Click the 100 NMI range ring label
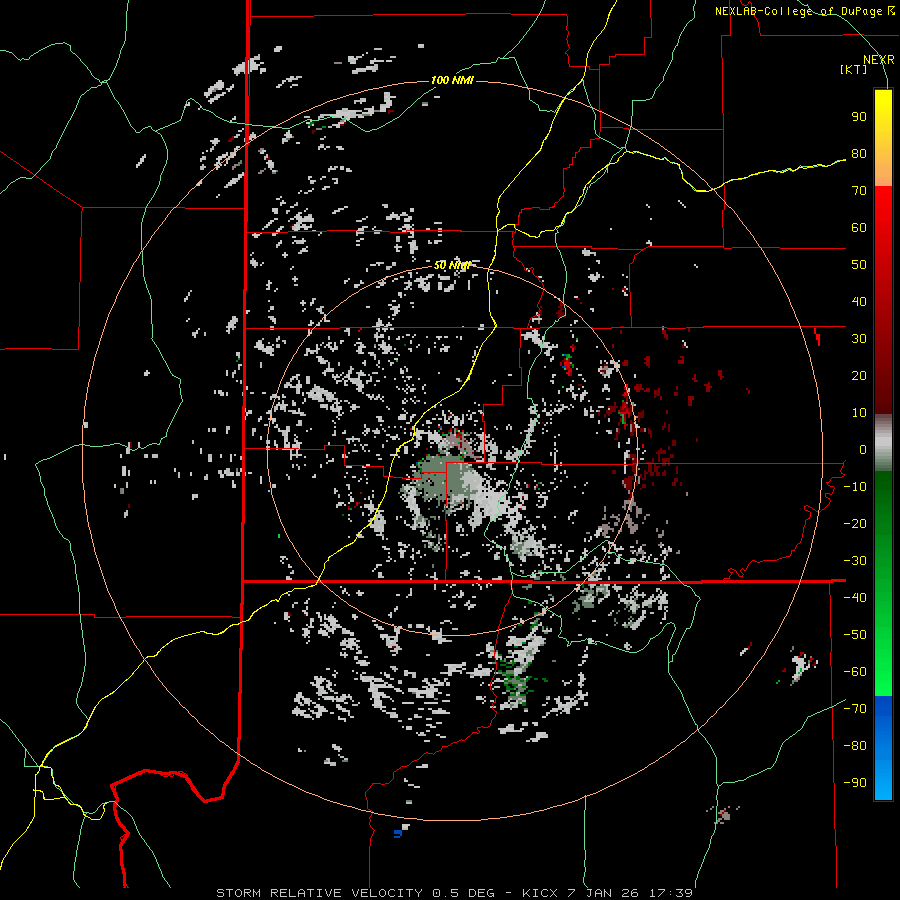Screen dimensions: 900x900 tap(452, 80)
